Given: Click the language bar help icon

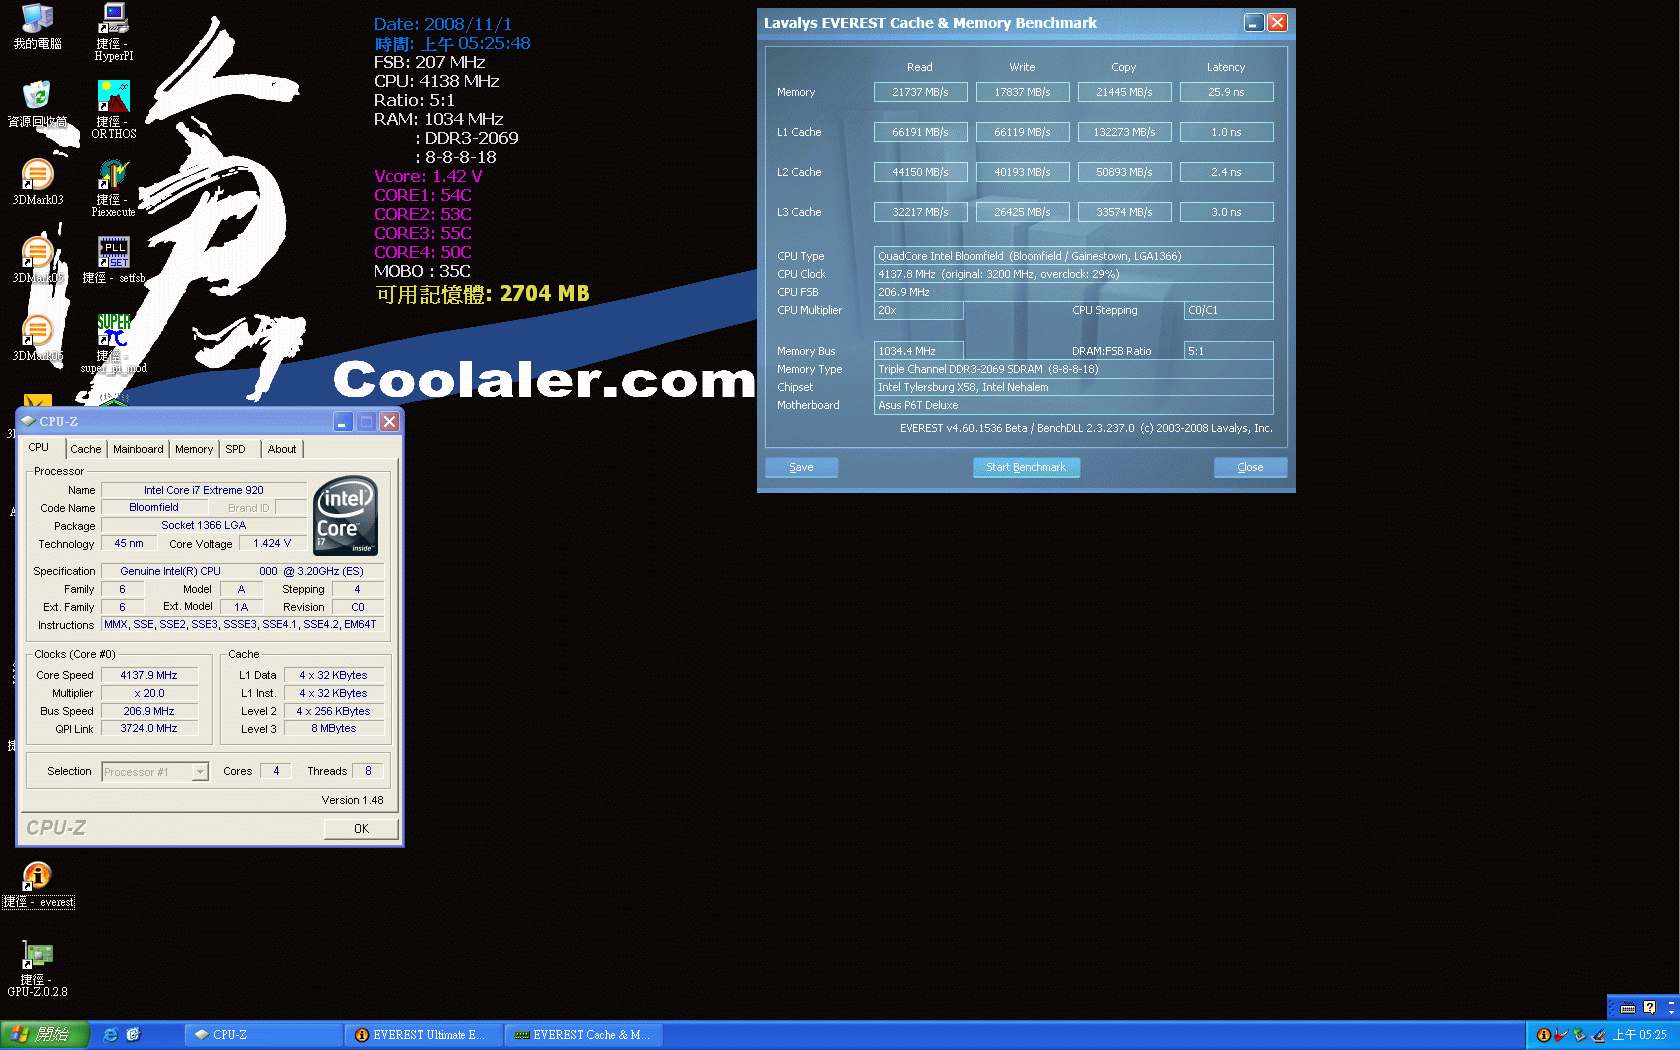Looking at the screenshot, I should click(x=1650, y=1008).
